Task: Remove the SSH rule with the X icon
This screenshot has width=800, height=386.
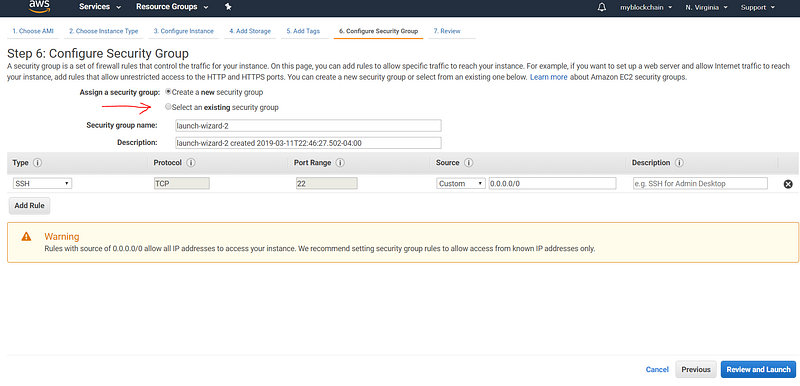Action: click(x=788, y=184)
